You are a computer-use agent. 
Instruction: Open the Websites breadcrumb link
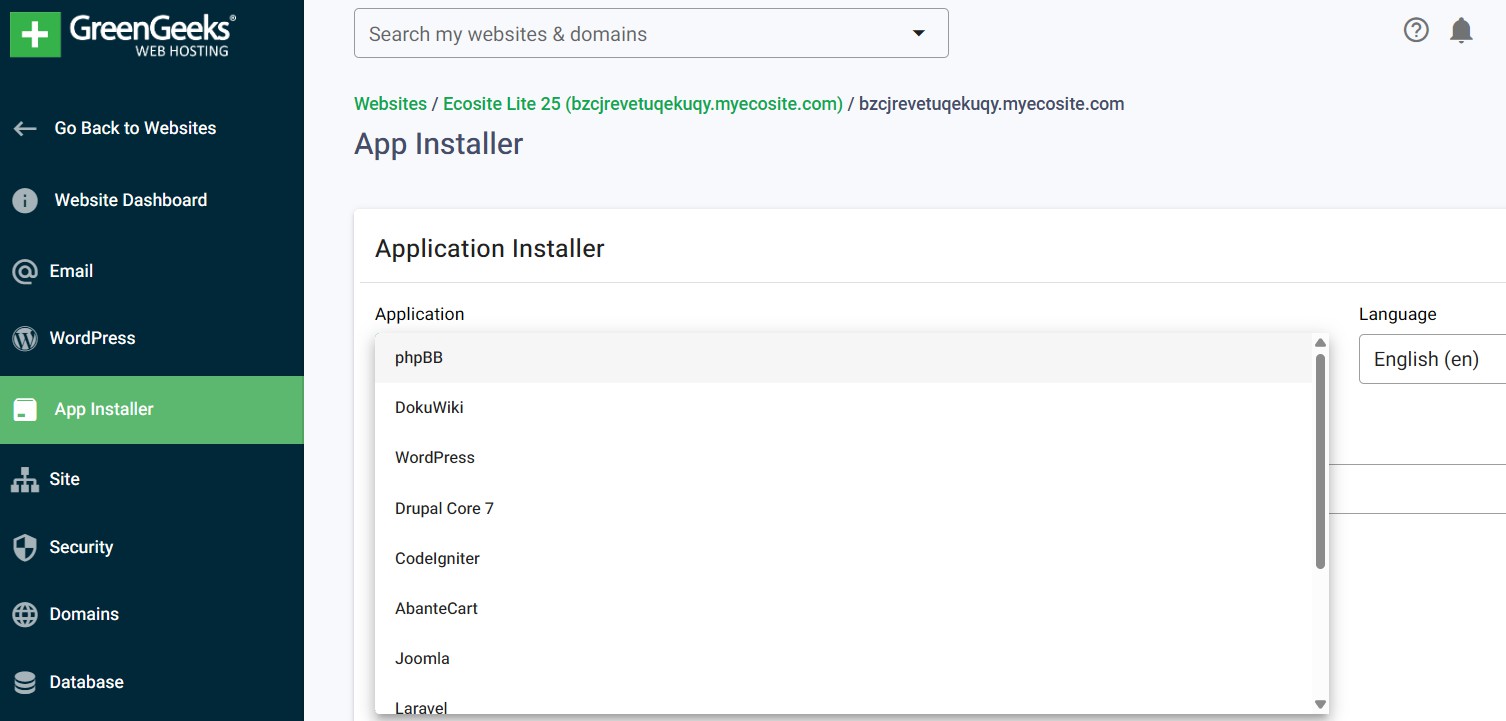pyautogui.click(x=390, y=103)
